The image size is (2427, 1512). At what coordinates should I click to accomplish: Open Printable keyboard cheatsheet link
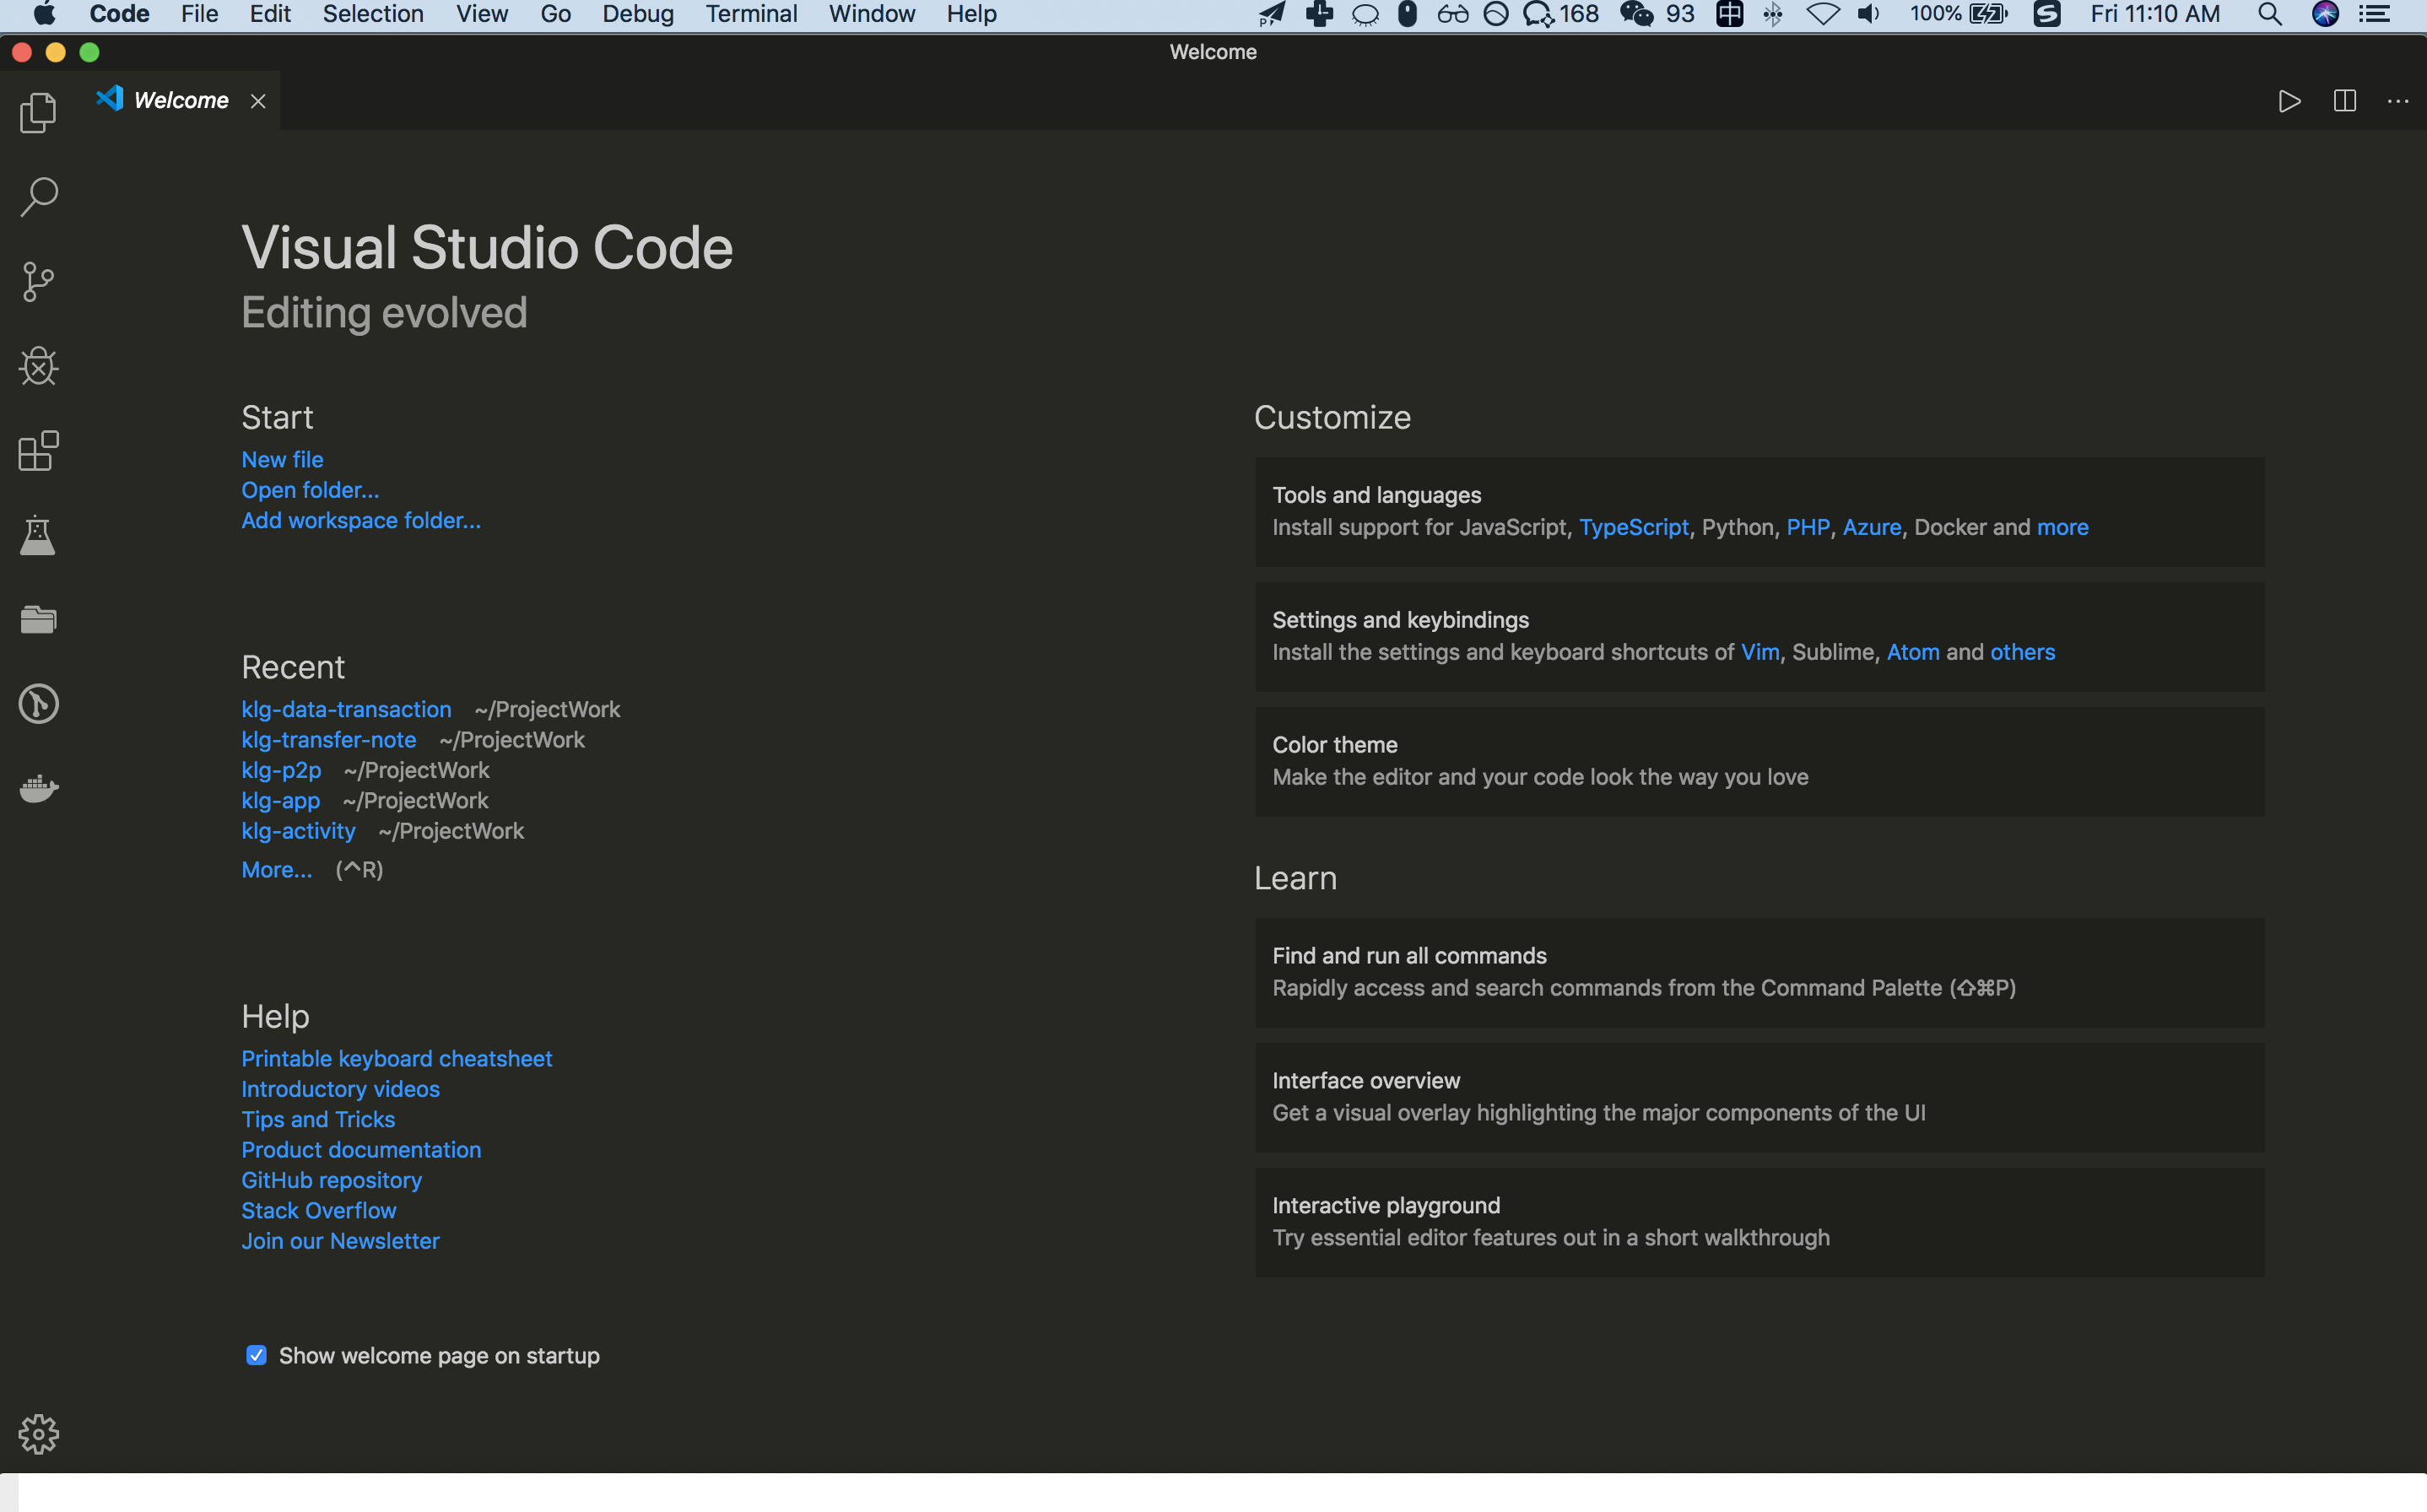[396, 1059]
